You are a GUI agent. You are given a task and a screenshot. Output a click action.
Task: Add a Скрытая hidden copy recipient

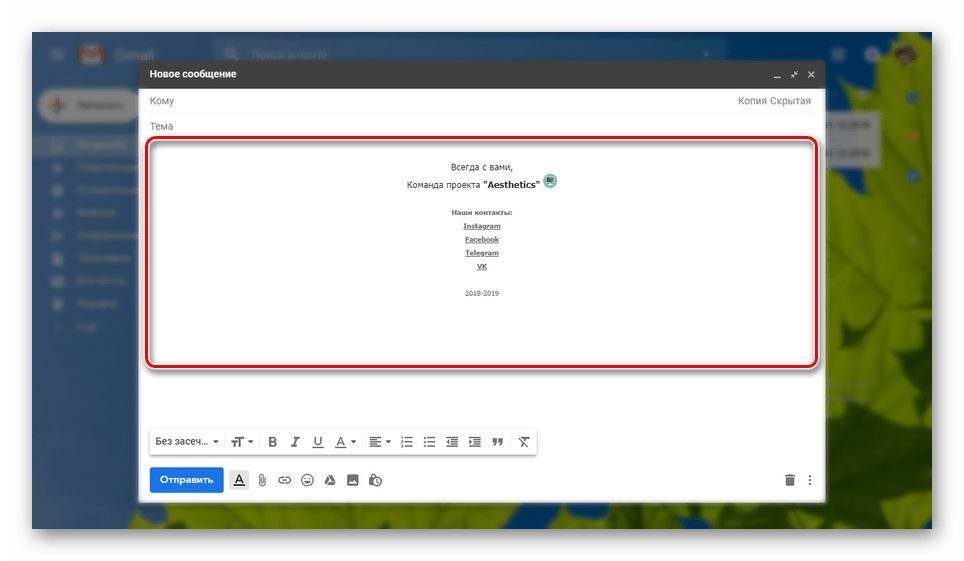pos(791,101)
